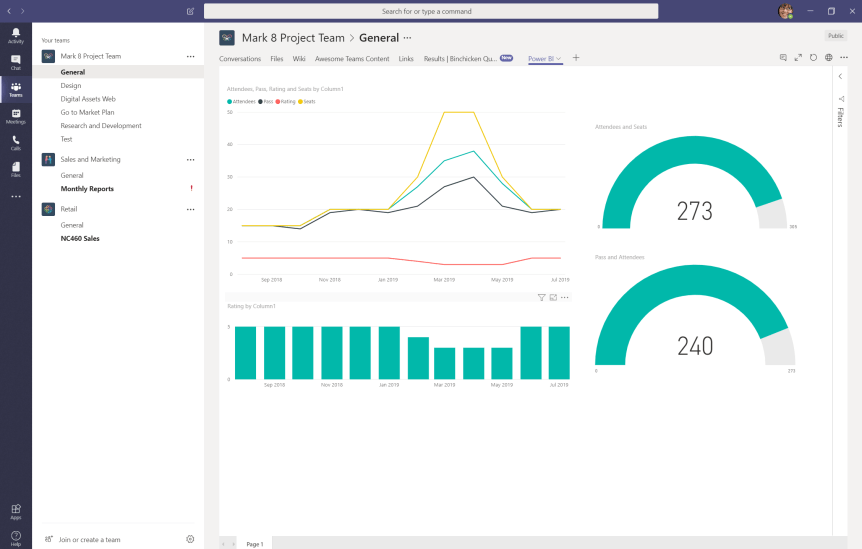Click the new chat compose icon

click(x=190, y=11)
